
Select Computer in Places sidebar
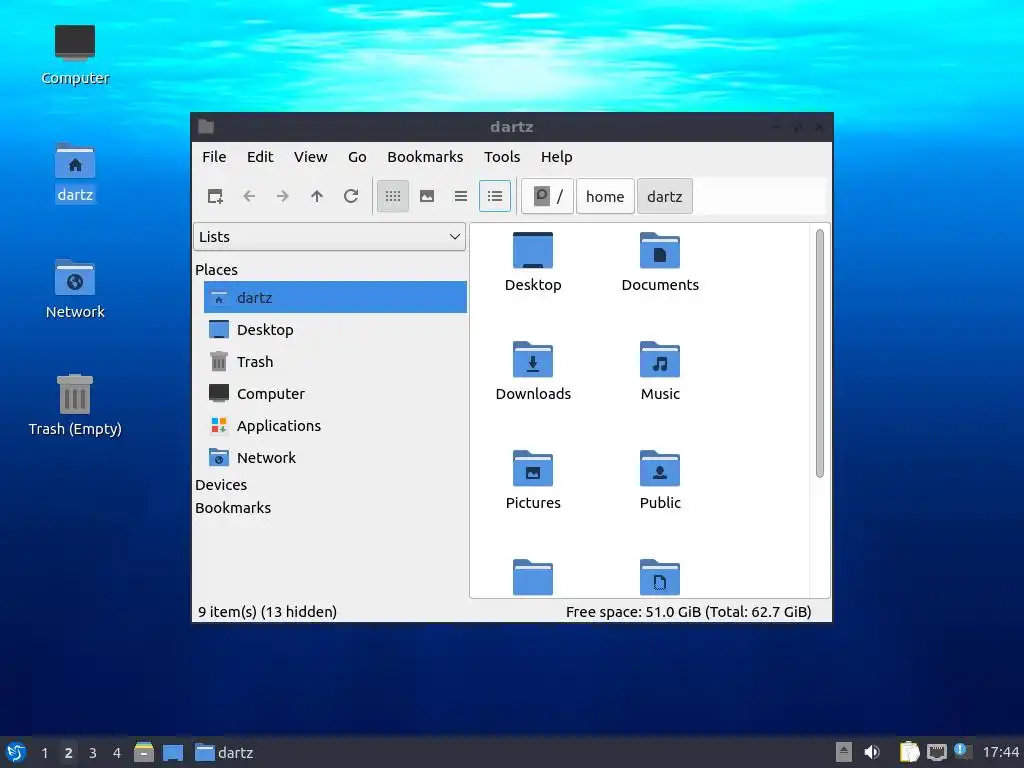point(335,393)
